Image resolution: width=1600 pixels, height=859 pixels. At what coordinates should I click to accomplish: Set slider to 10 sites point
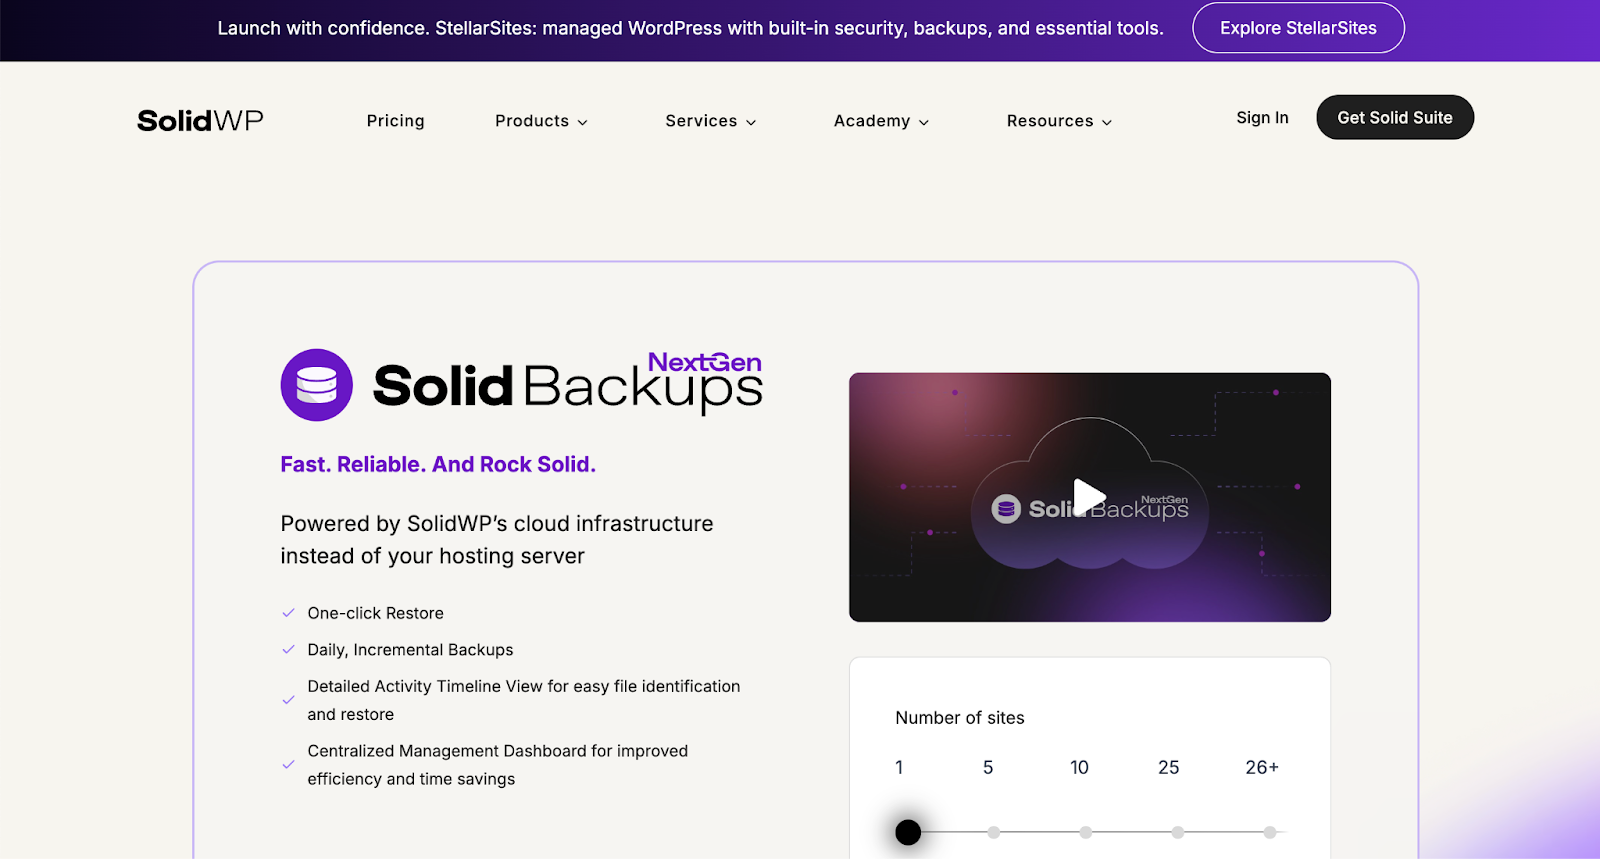click(1085, 832)
